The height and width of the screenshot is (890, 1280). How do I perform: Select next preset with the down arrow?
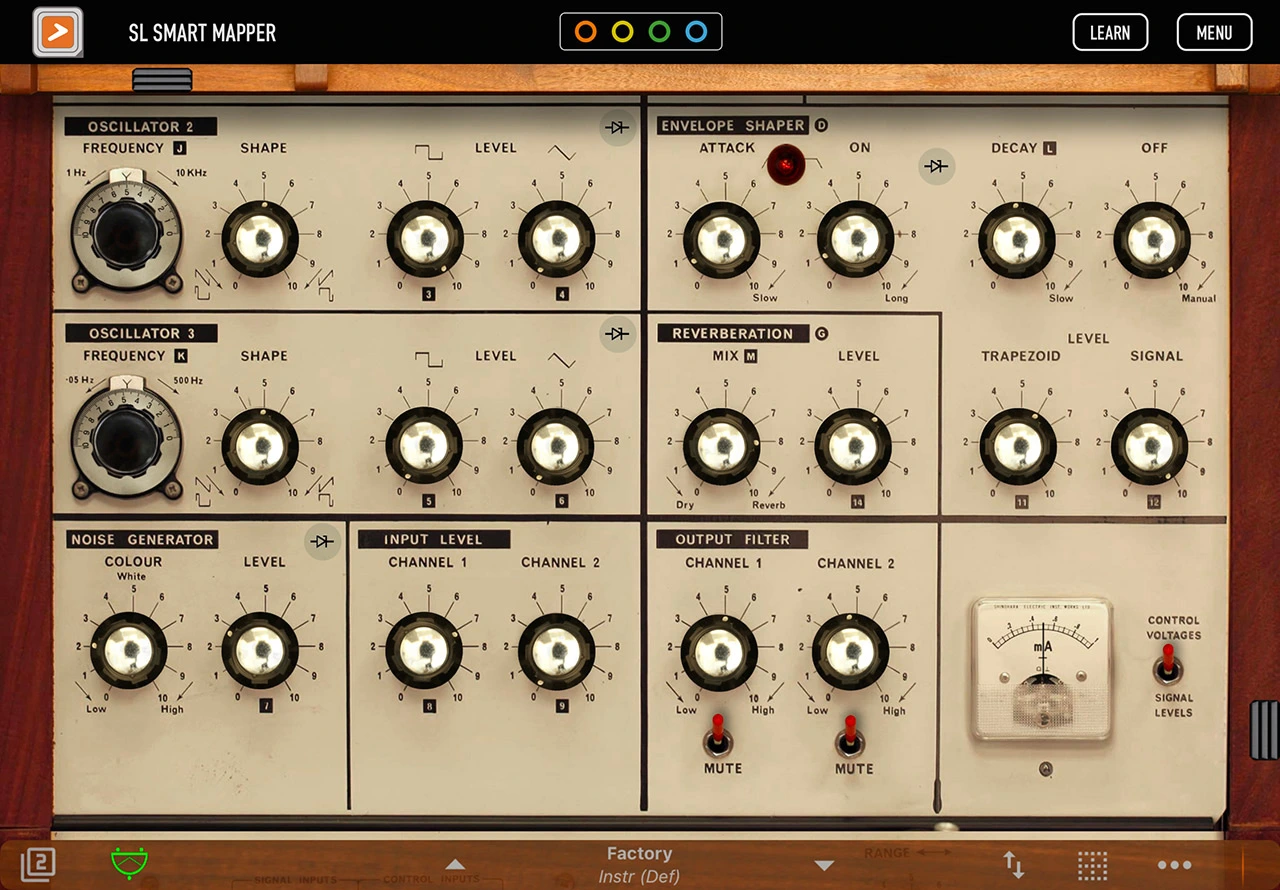coord(824,865)
